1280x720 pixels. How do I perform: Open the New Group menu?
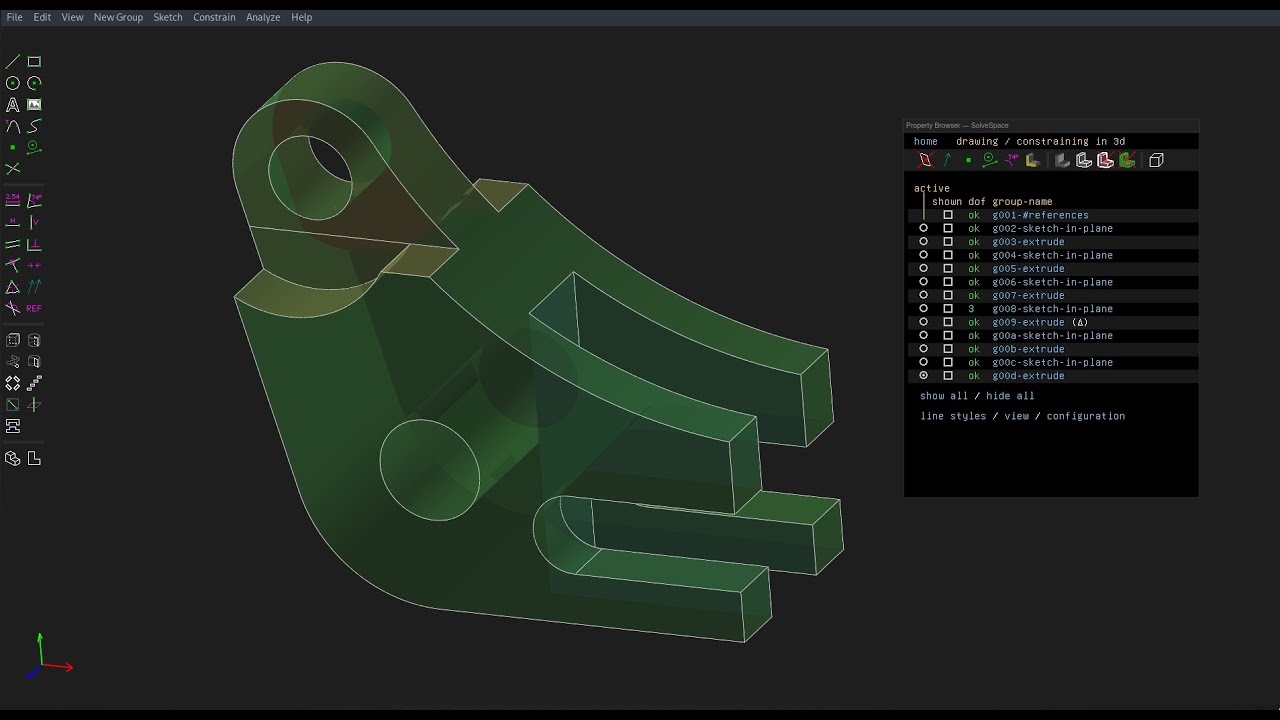coord(118,17)
